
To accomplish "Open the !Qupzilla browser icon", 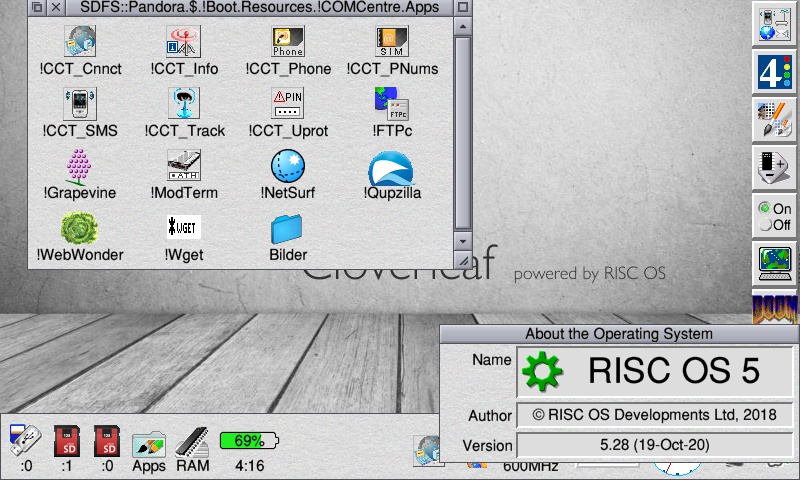I will click(390, 167).
